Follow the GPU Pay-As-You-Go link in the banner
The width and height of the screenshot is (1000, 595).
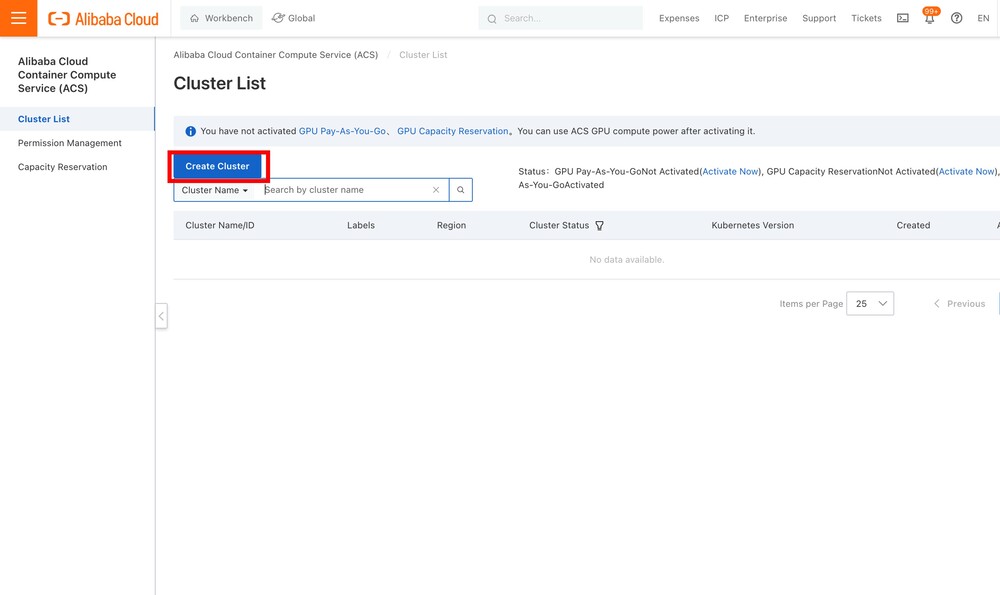point(342,131)
